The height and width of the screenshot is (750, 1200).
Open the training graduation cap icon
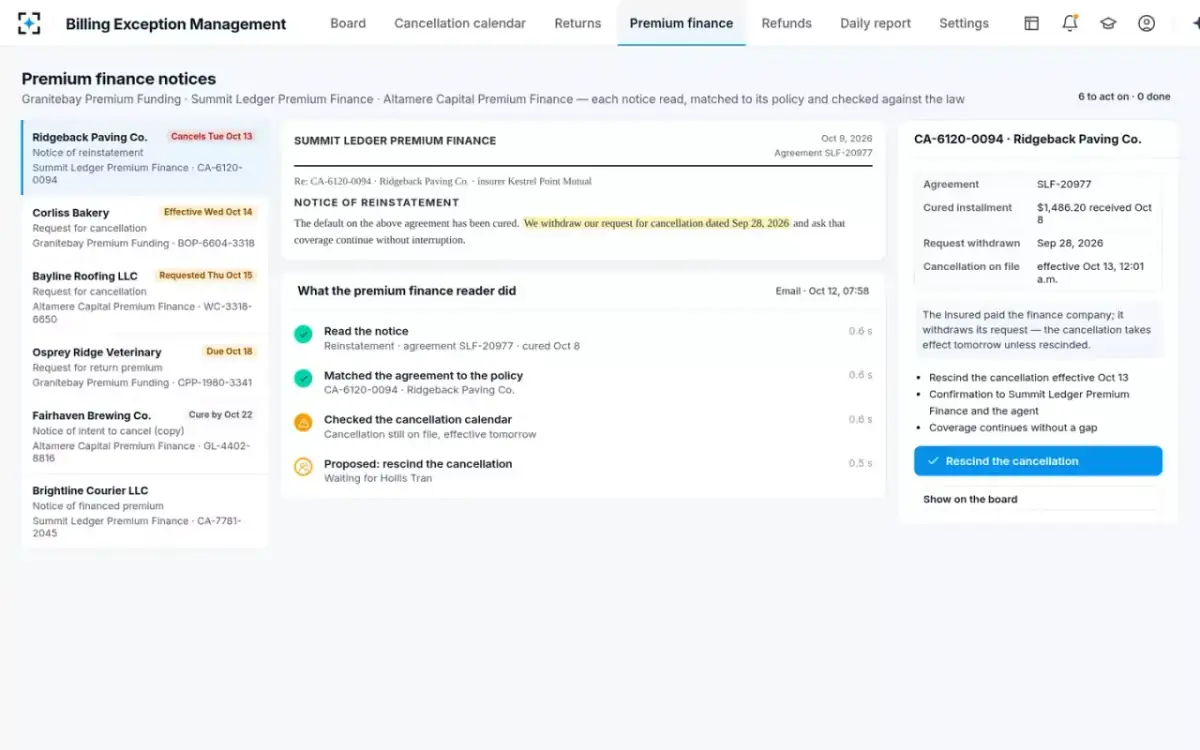(x=1108, y=23)
